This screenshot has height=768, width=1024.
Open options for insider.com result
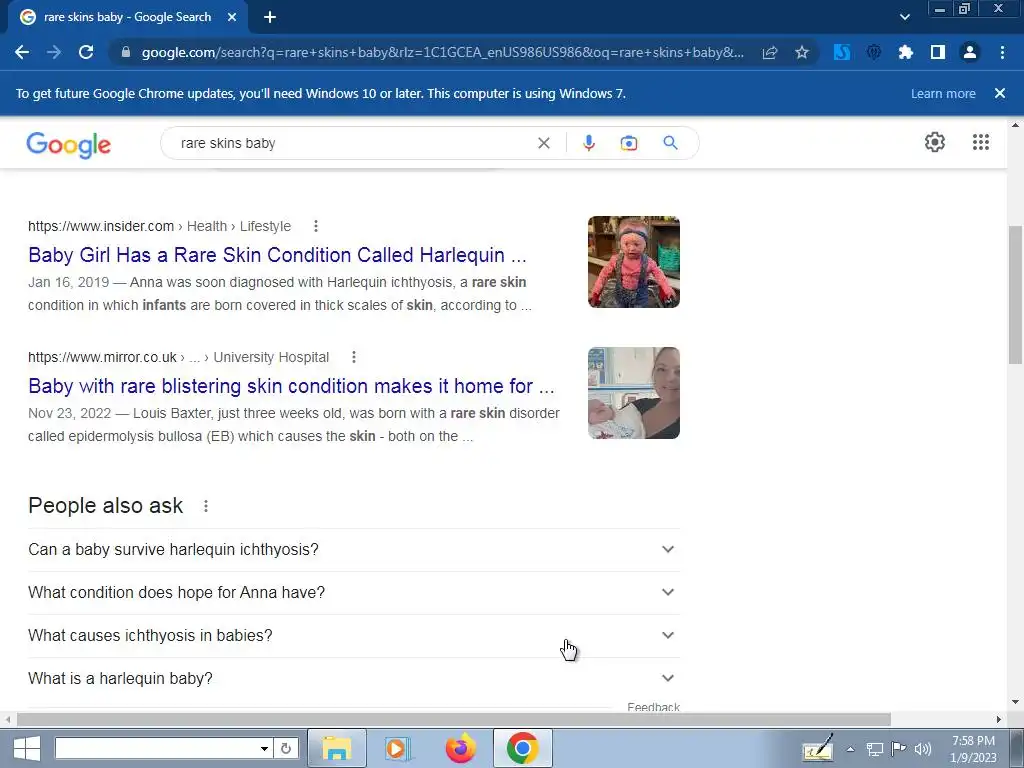point(316,226)
